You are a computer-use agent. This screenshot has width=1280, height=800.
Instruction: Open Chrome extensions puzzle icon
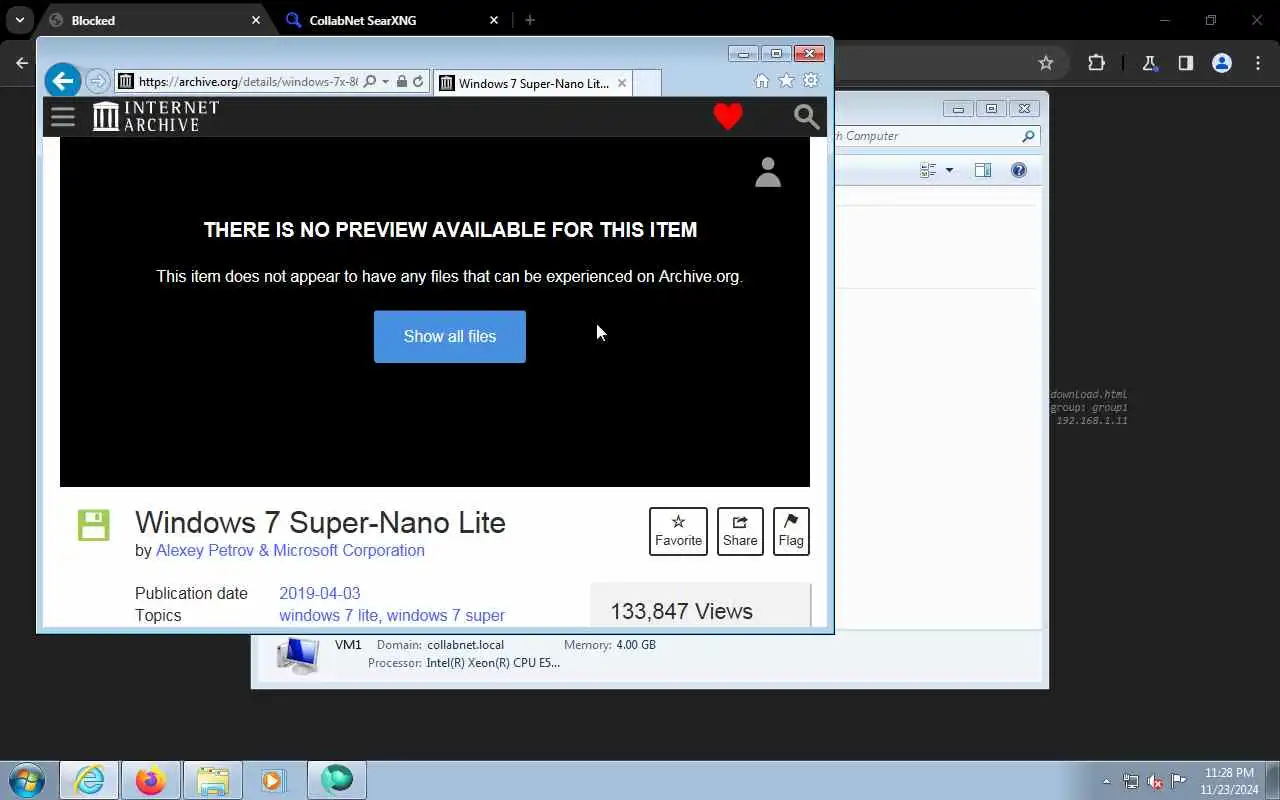[1096, 63]
